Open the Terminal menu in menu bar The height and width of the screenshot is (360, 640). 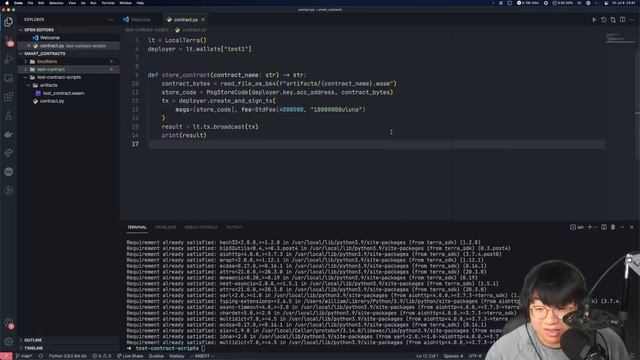pyautogui.click(x=108, y=3)
